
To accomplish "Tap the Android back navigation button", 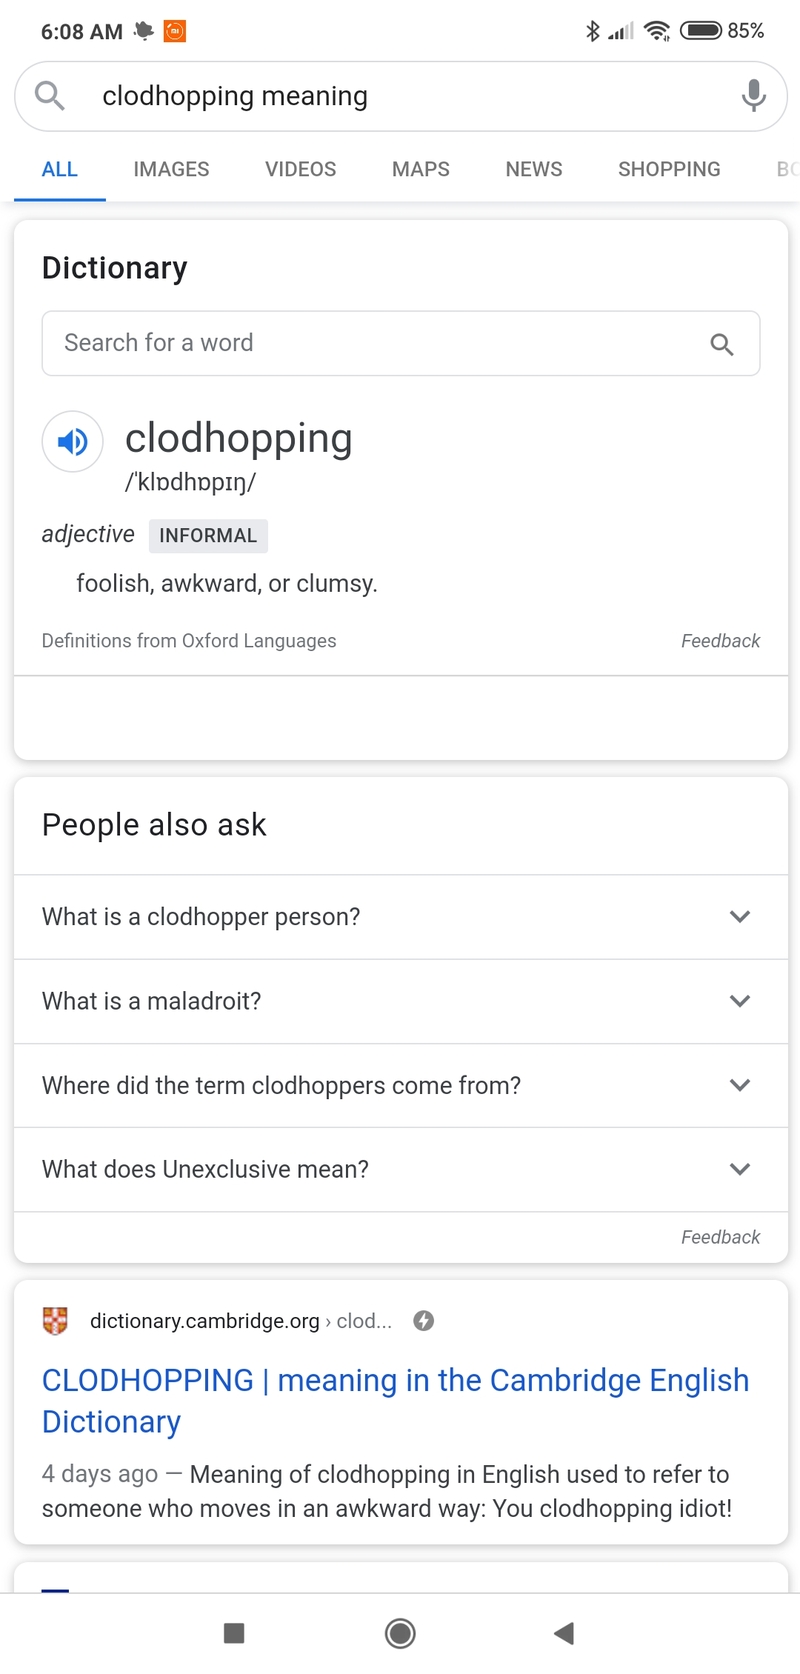I will (564, 1634).
